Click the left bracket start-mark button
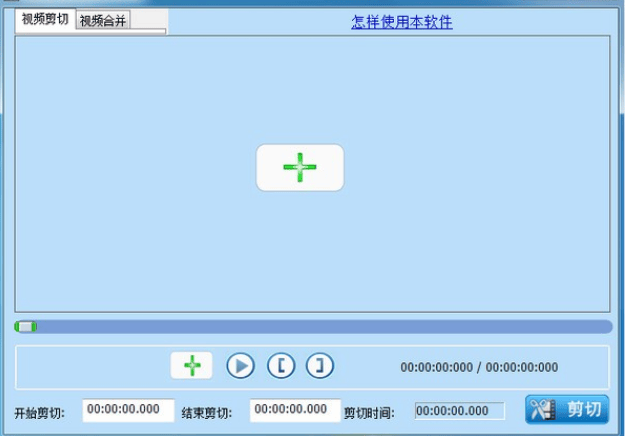This screenshot has height=436, width=625. [281, 366]
